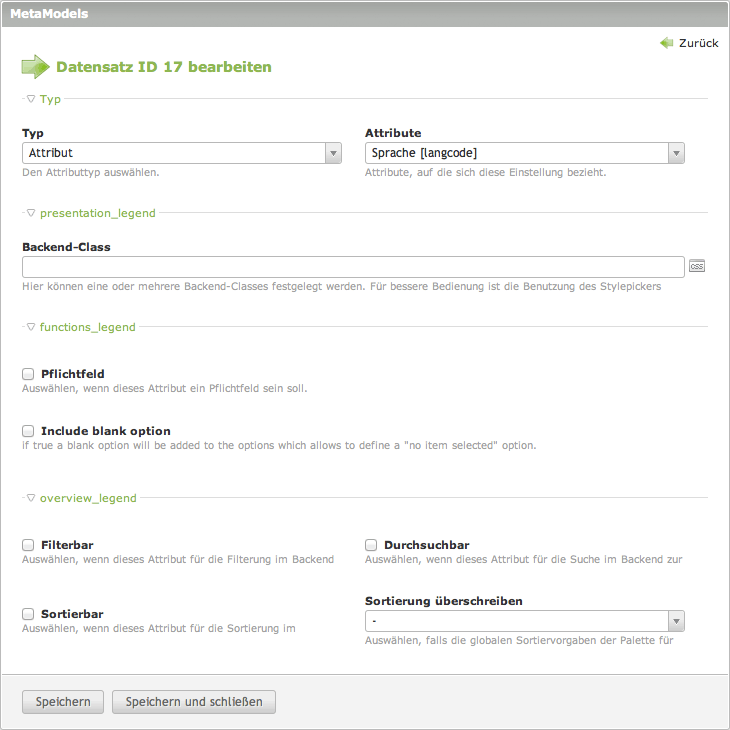The height and width of the screenshot is (730, 730).
Task: Collapse the functions_legend section
Action: pos(31,327)
